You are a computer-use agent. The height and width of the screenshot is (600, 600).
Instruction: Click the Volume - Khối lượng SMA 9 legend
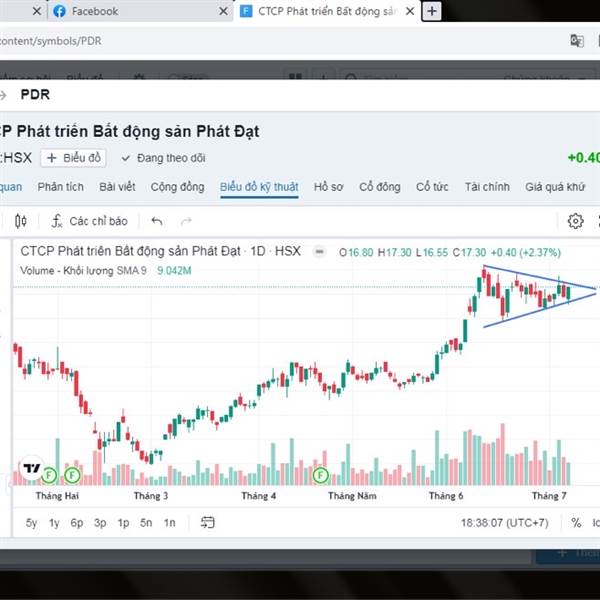83,271
